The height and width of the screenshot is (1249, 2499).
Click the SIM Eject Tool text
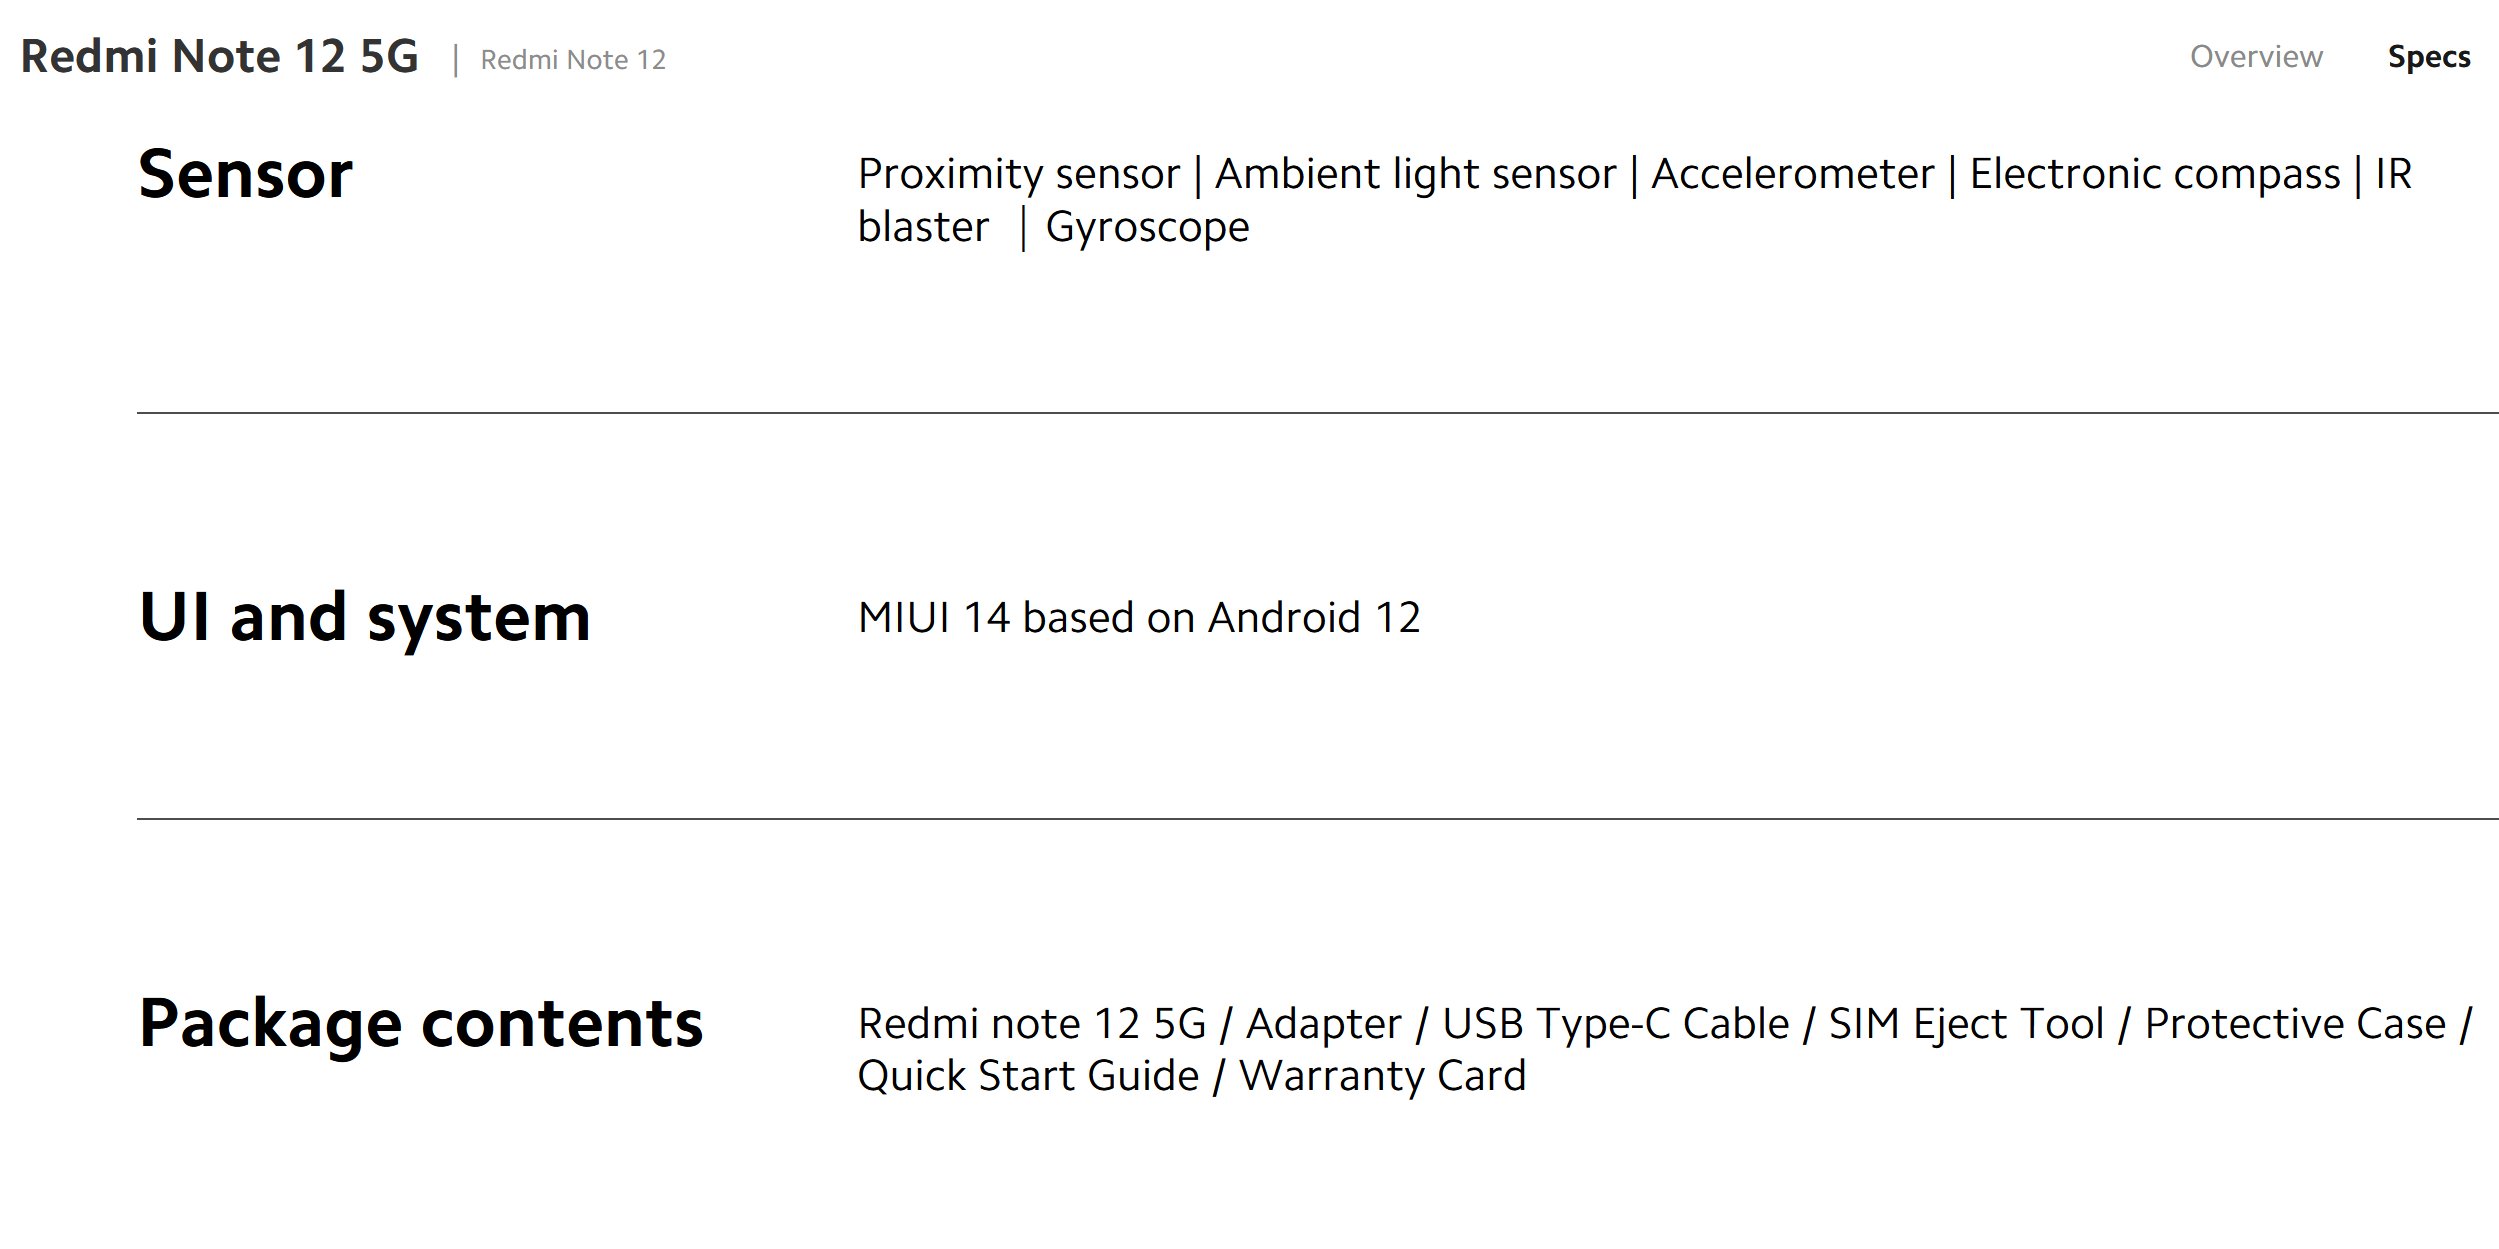pos(1966,1023)
